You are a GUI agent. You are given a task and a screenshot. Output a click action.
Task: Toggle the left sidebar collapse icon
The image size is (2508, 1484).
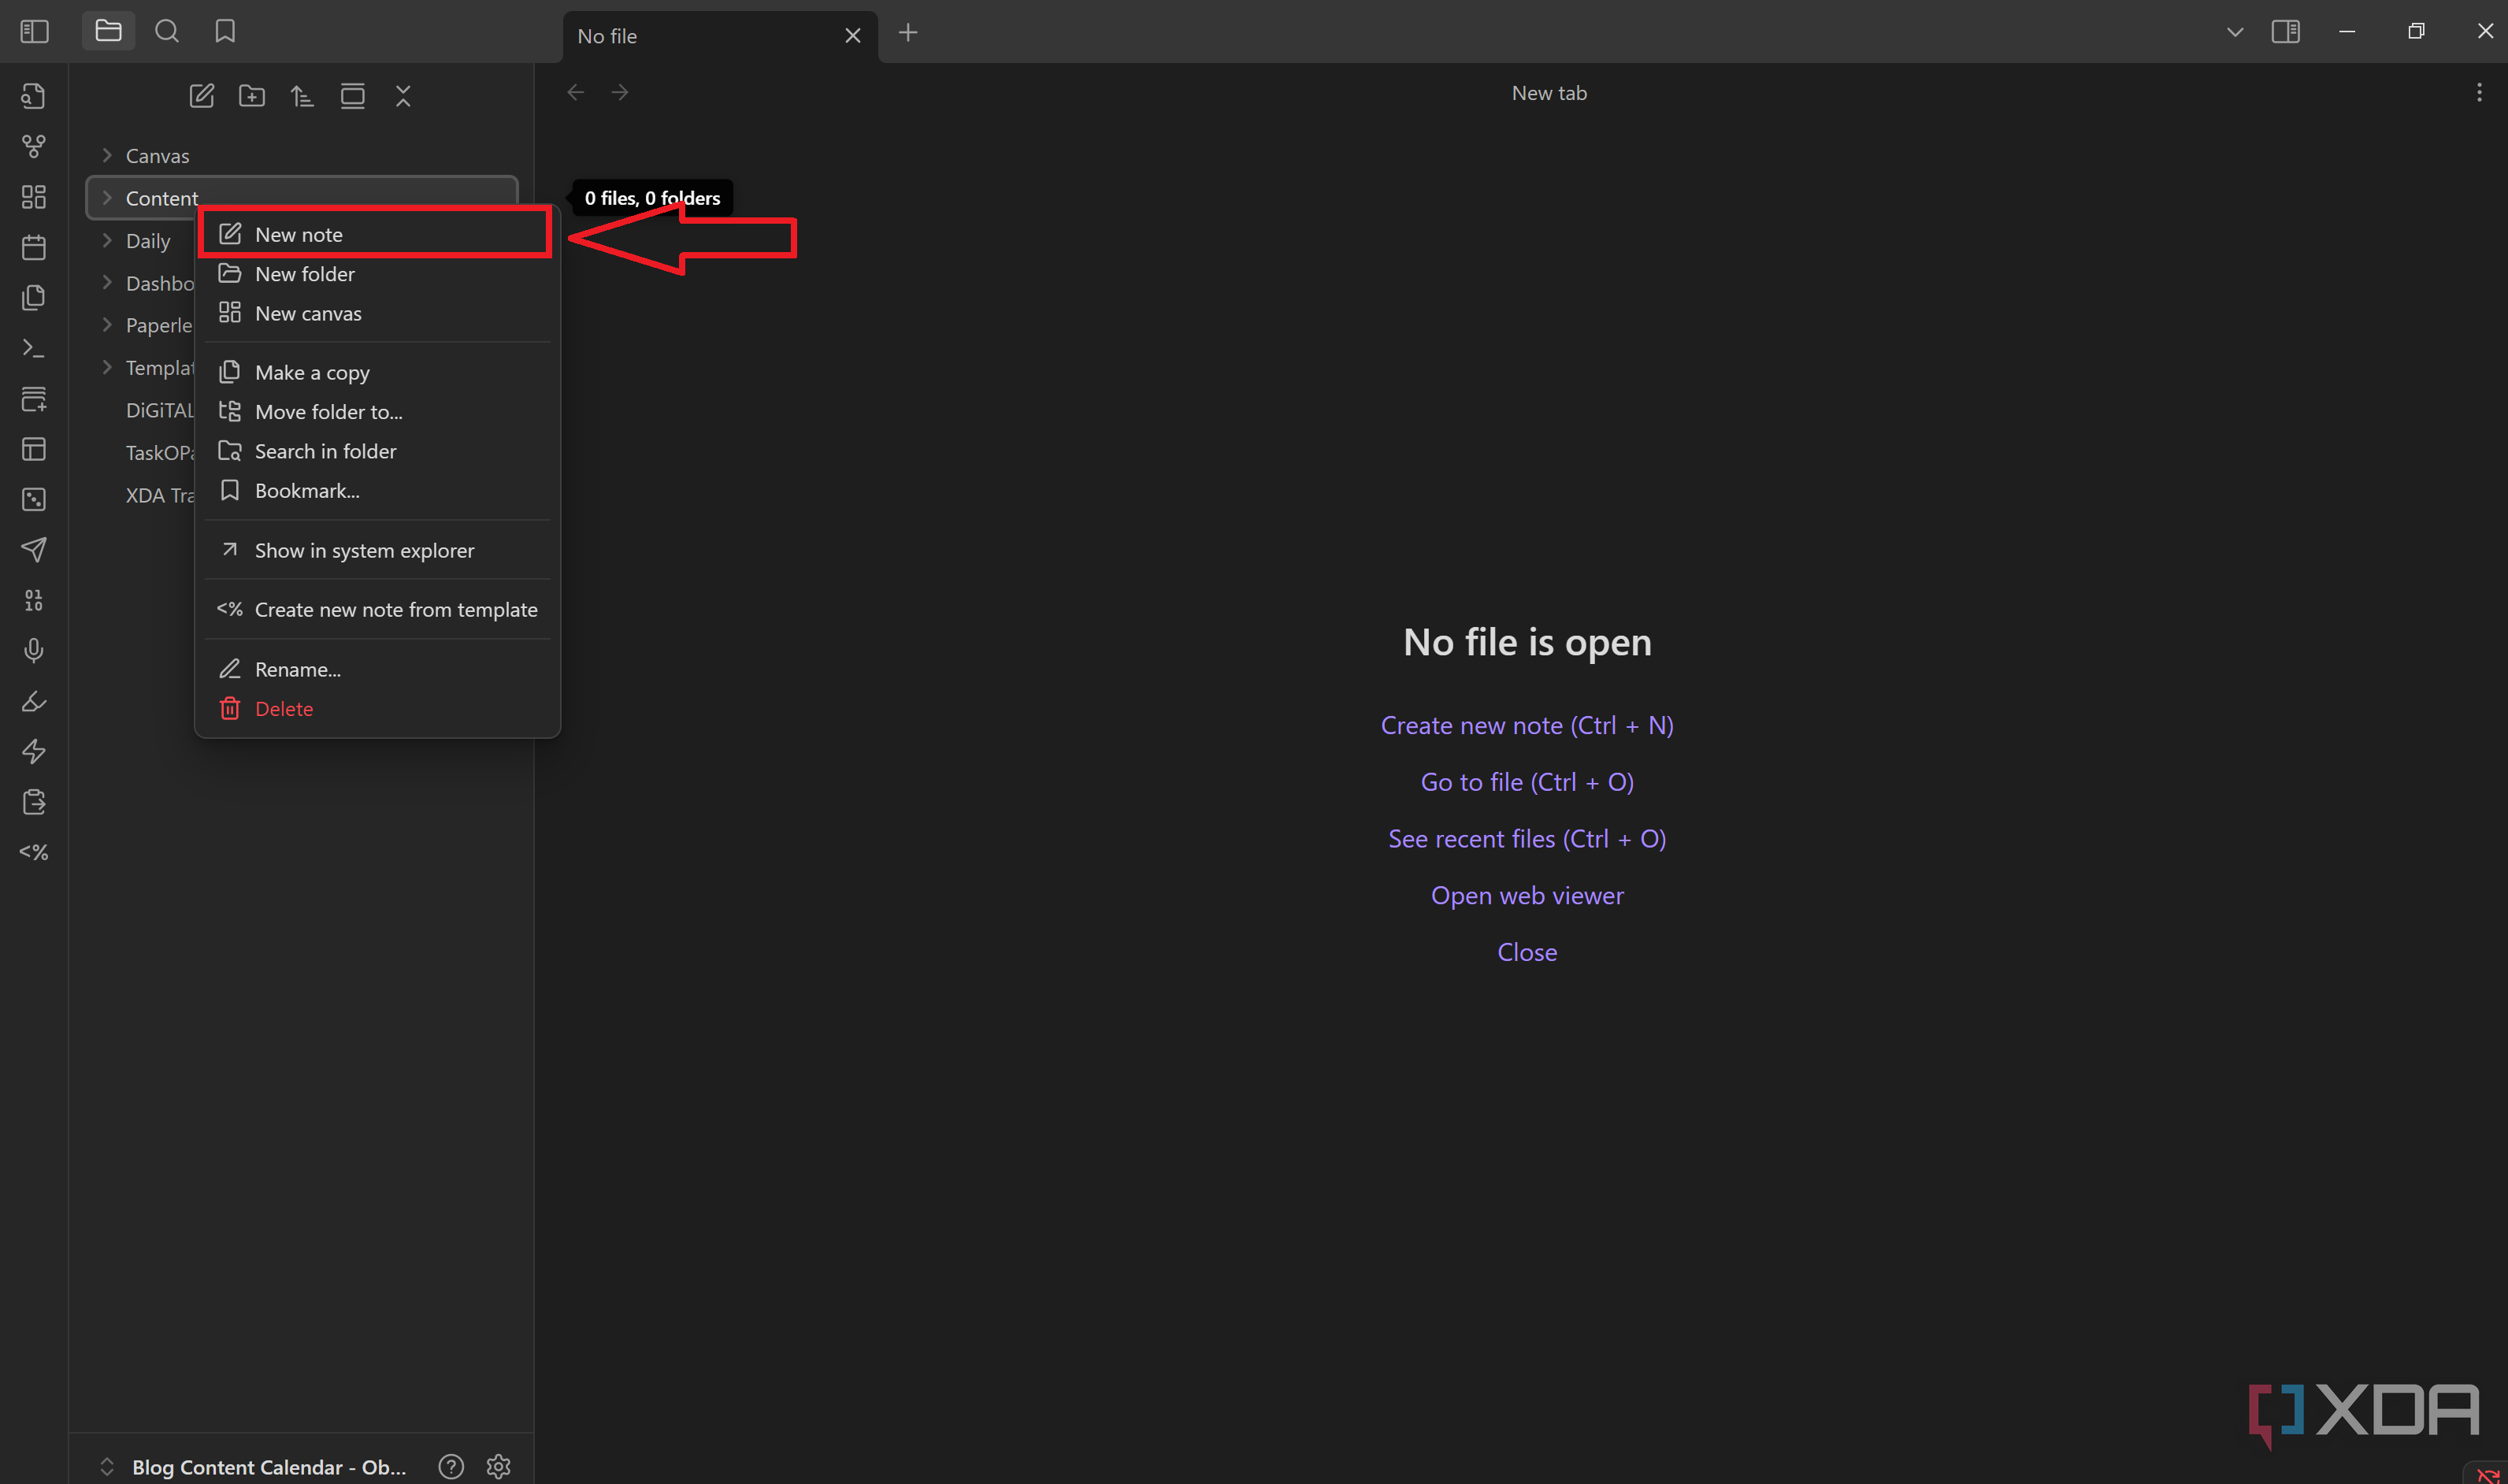tap(34, 32)
